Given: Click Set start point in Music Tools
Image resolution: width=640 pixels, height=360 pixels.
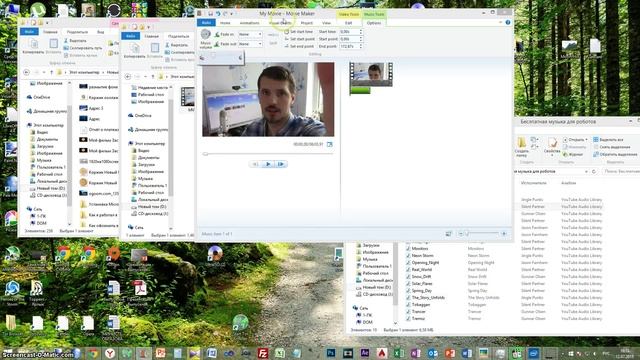Looking at the screenshot, I should (300, 39).
